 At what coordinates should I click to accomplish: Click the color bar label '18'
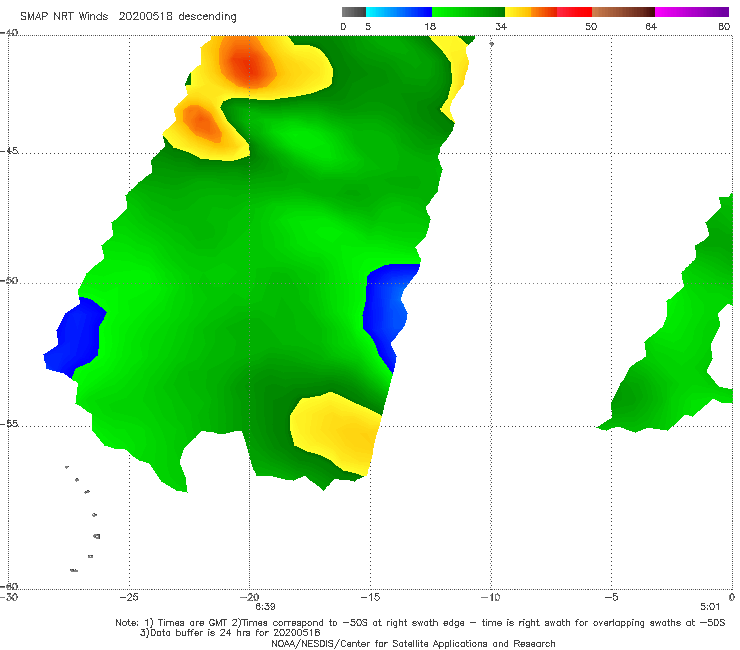click(x=430, y=26)
